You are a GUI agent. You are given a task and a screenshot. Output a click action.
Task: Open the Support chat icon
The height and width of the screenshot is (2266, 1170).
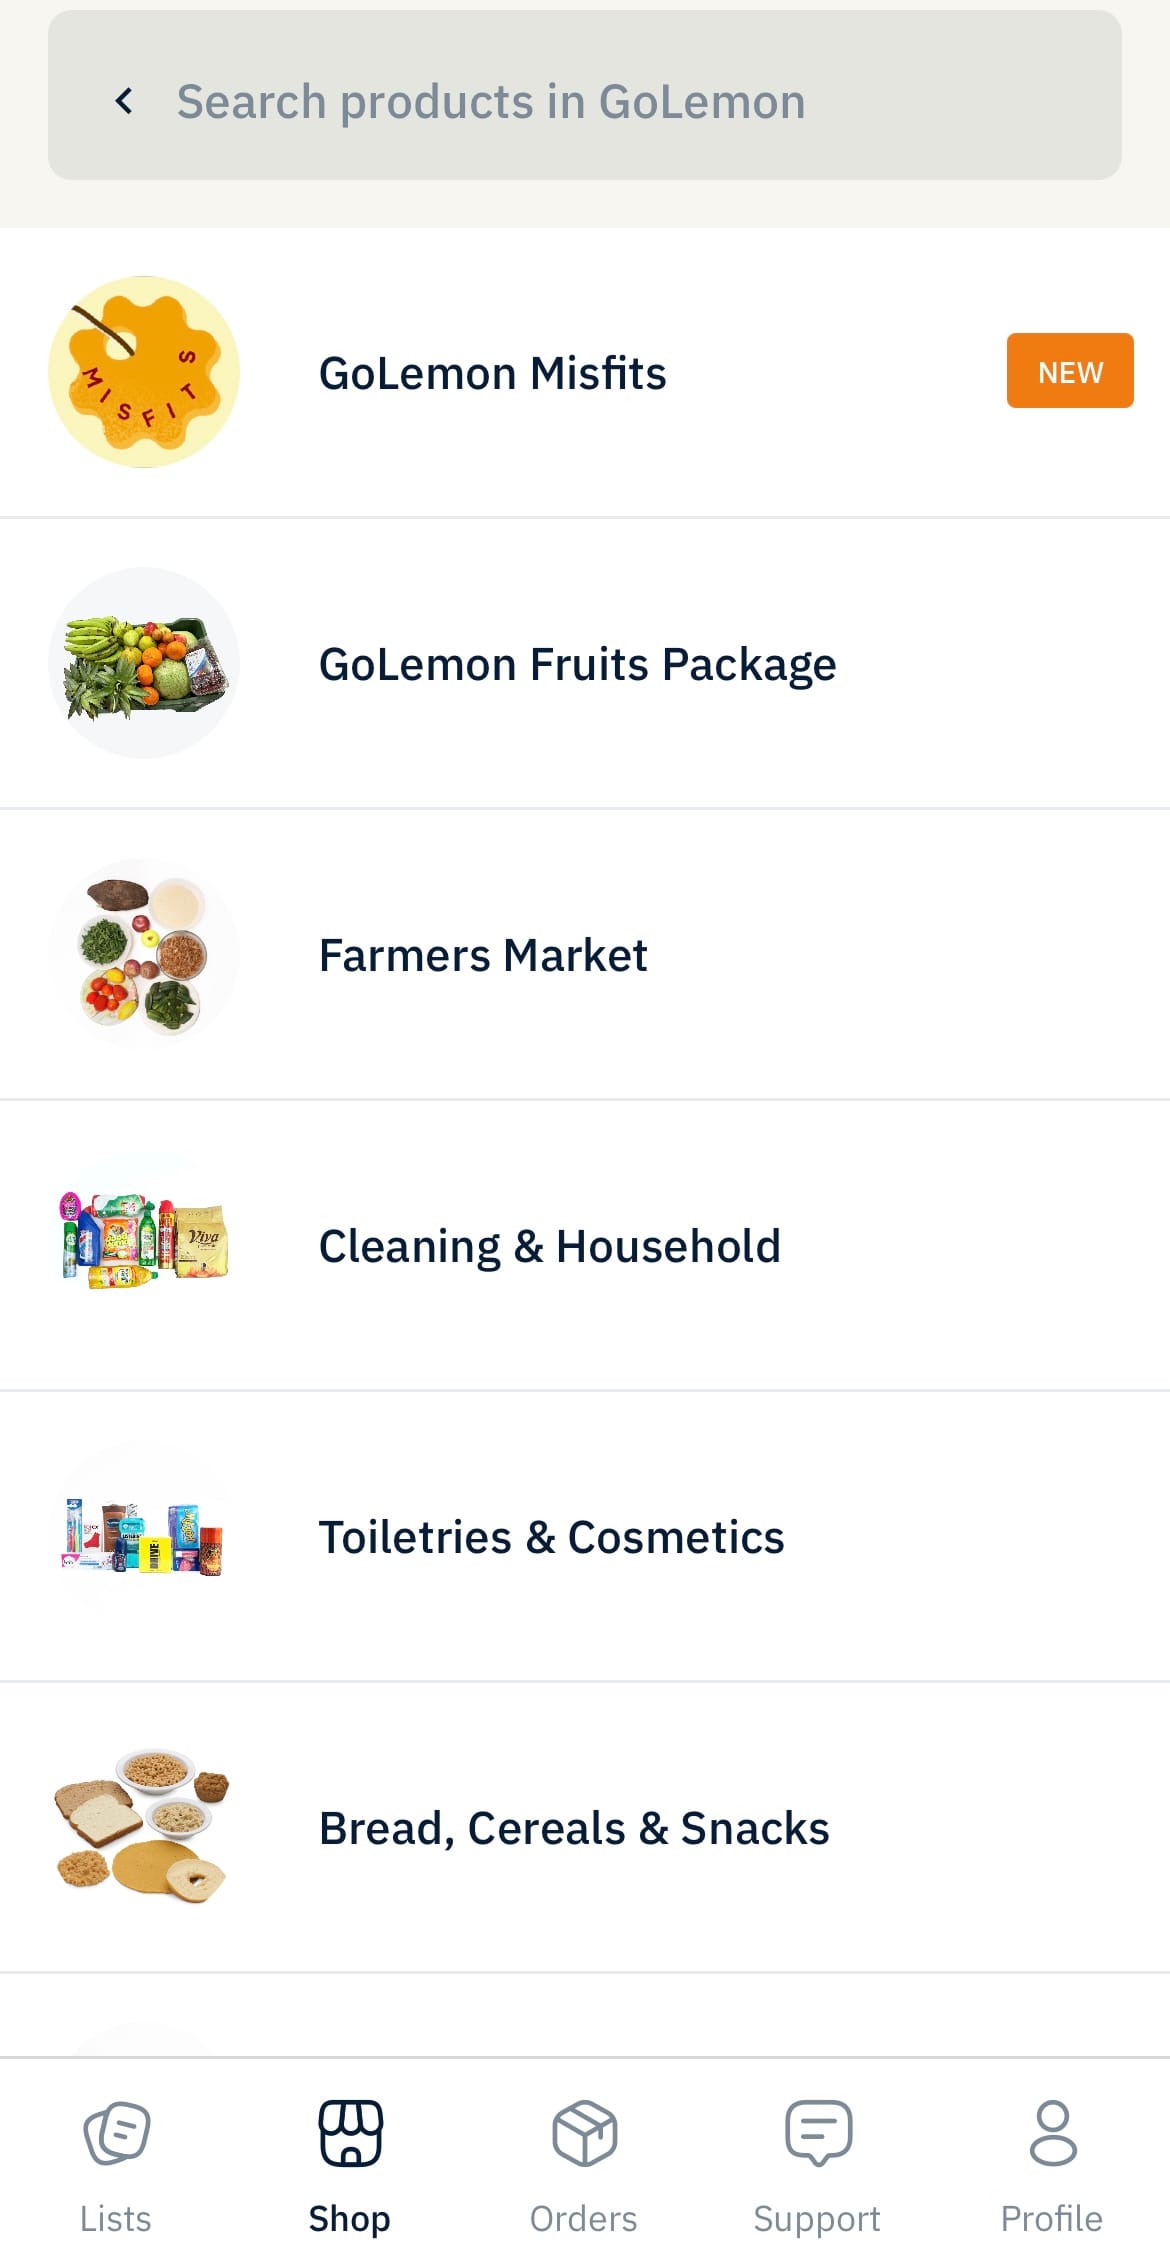tap(818, 2133)
